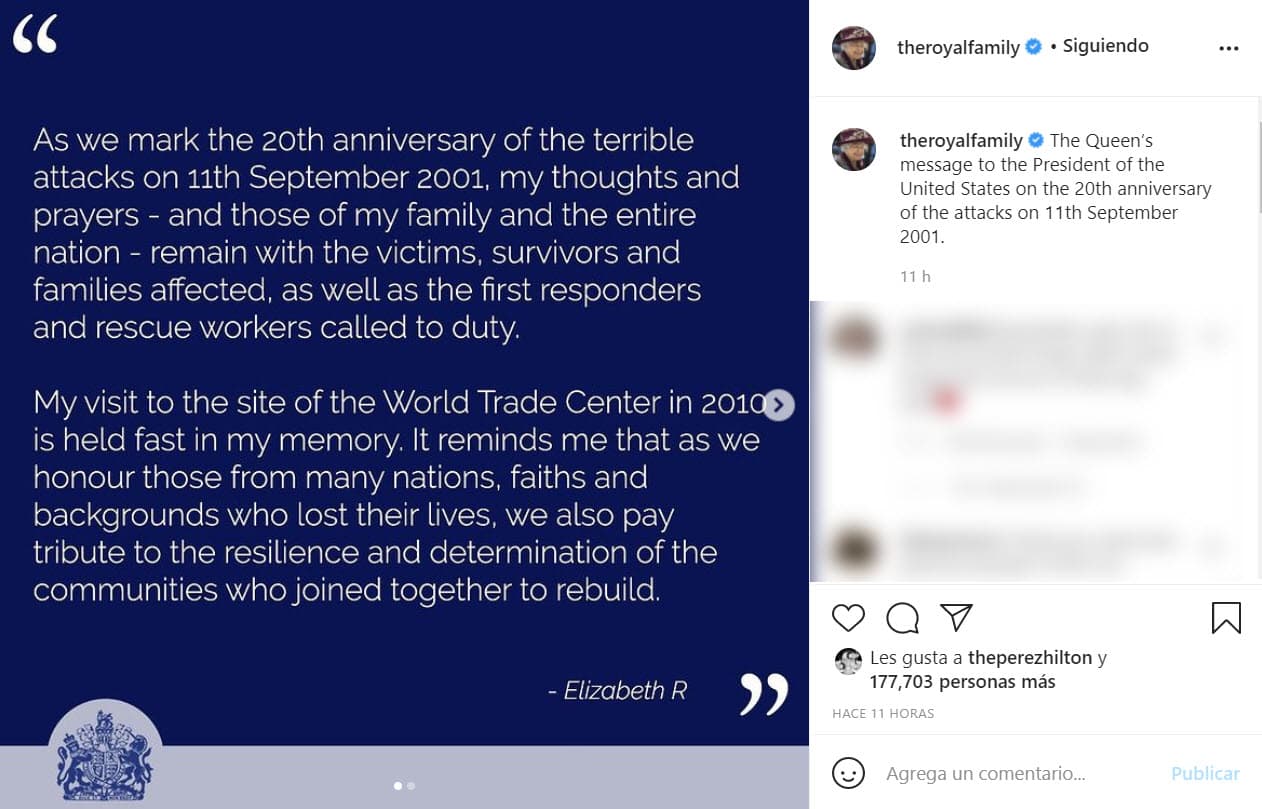The width and height of the screenshot is (1262, 809).
Task: Click theroyalfamily username in the caption
Action: [961, 141]
